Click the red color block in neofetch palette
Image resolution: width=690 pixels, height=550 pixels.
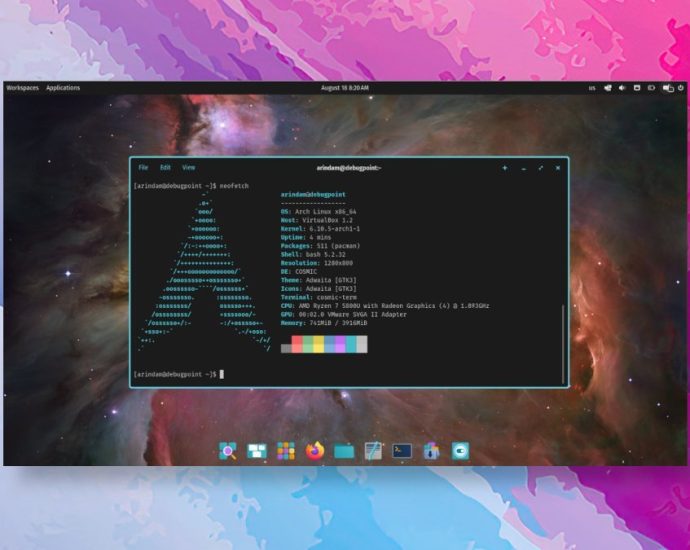tap(297, 344)
